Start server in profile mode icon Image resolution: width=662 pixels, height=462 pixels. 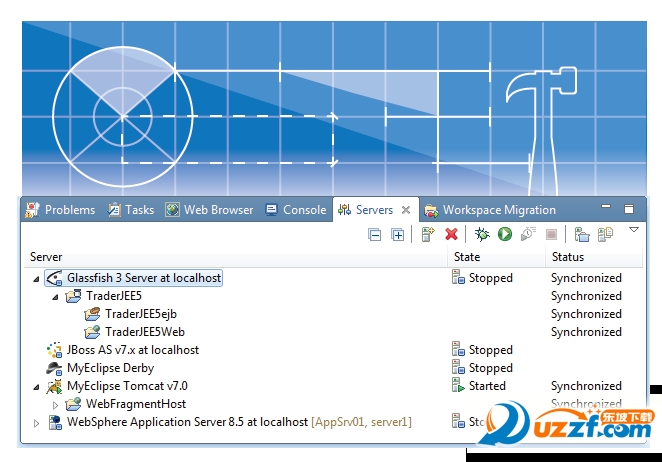click(528, 234)
